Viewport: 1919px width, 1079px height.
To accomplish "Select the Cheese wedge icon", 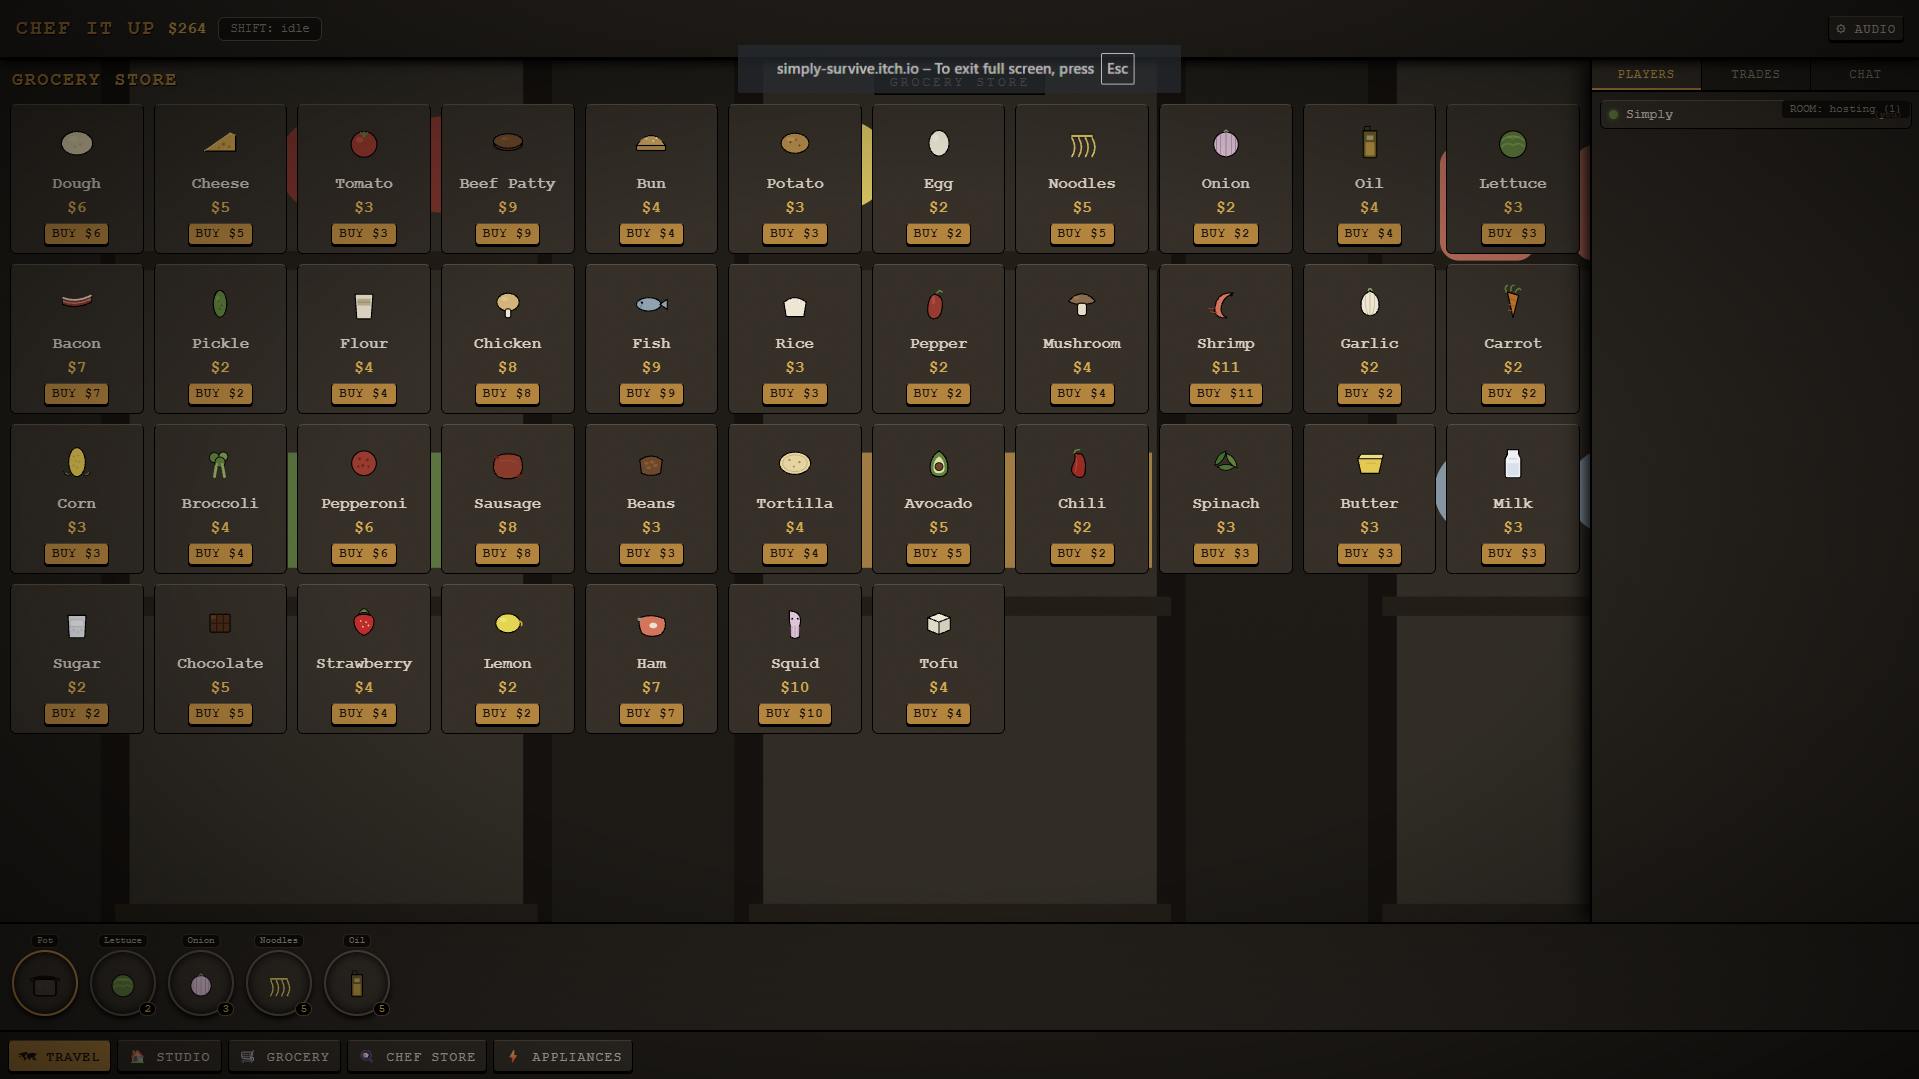I will (220, 143).
